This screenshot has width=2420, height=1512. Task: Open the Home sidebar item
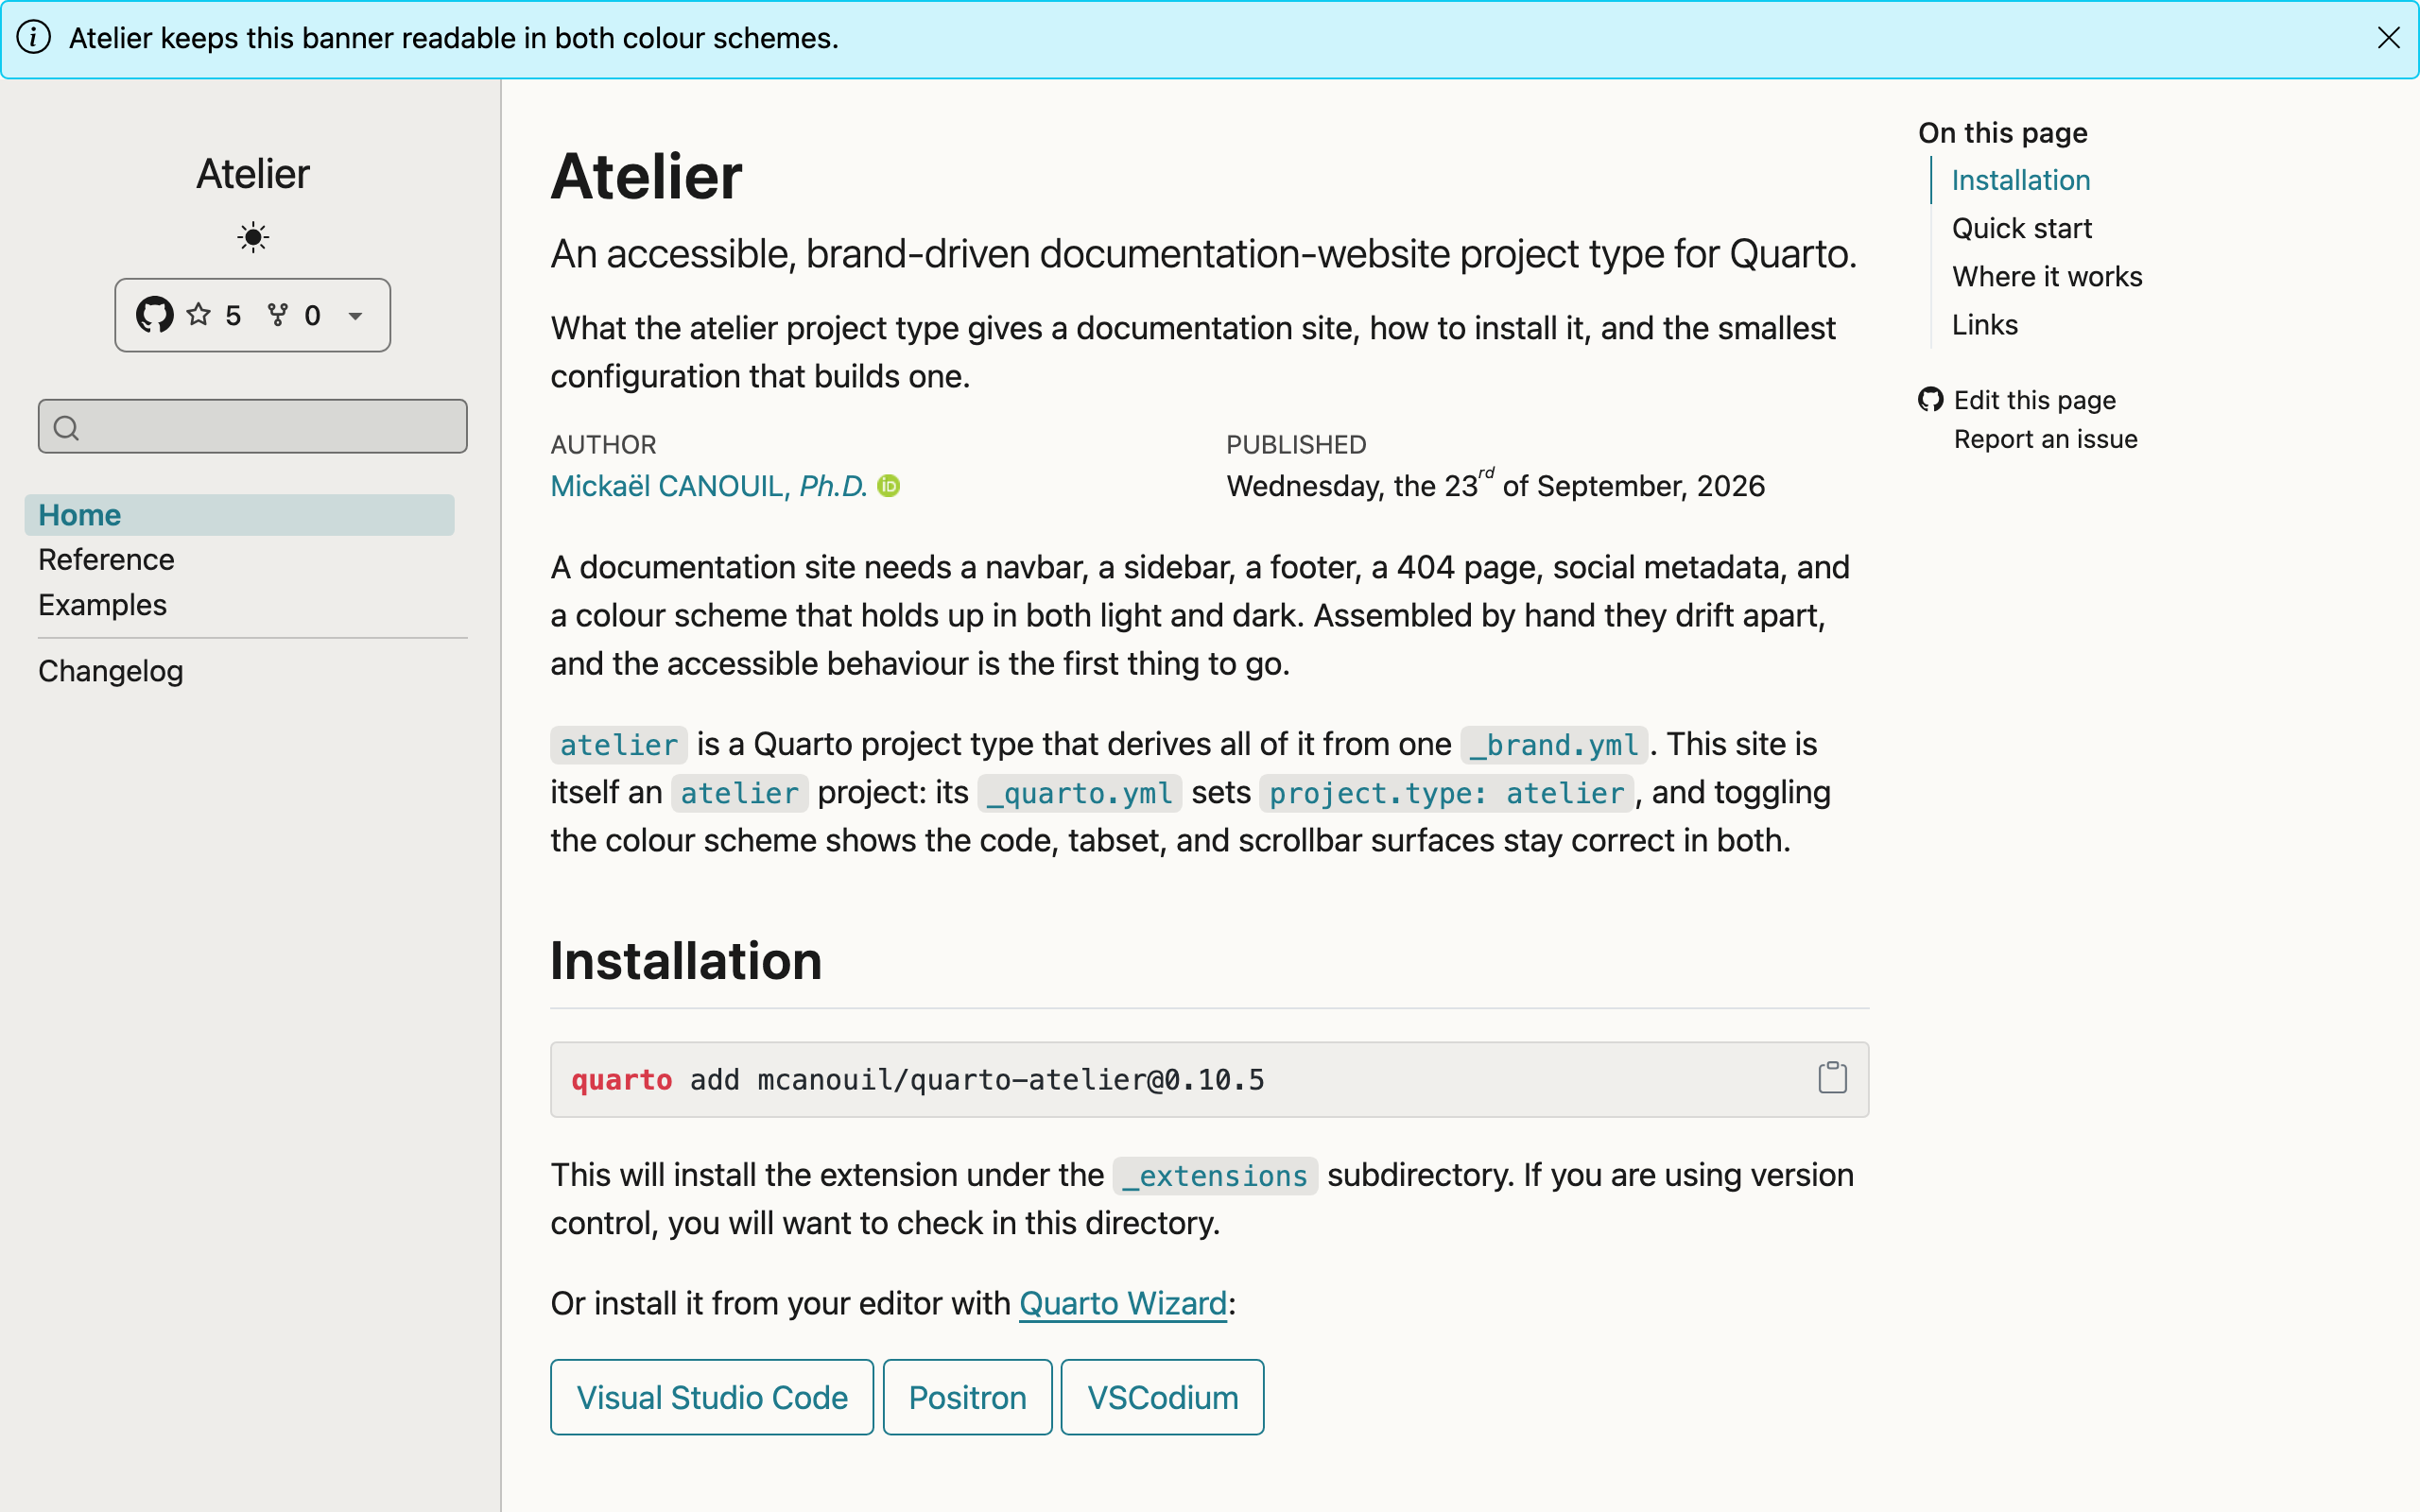coord(239,515)
